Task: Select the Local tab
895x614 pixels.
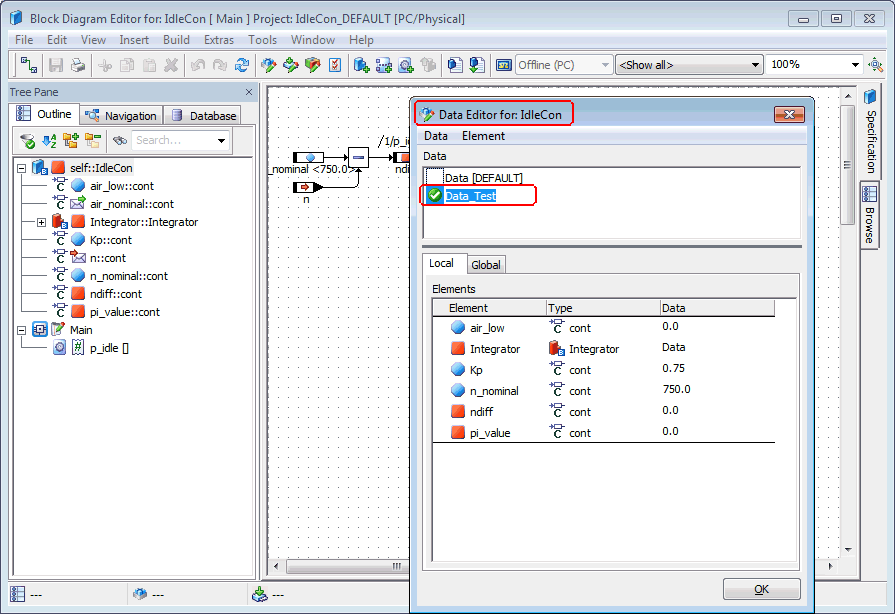Action: click(x=445, y=264)
